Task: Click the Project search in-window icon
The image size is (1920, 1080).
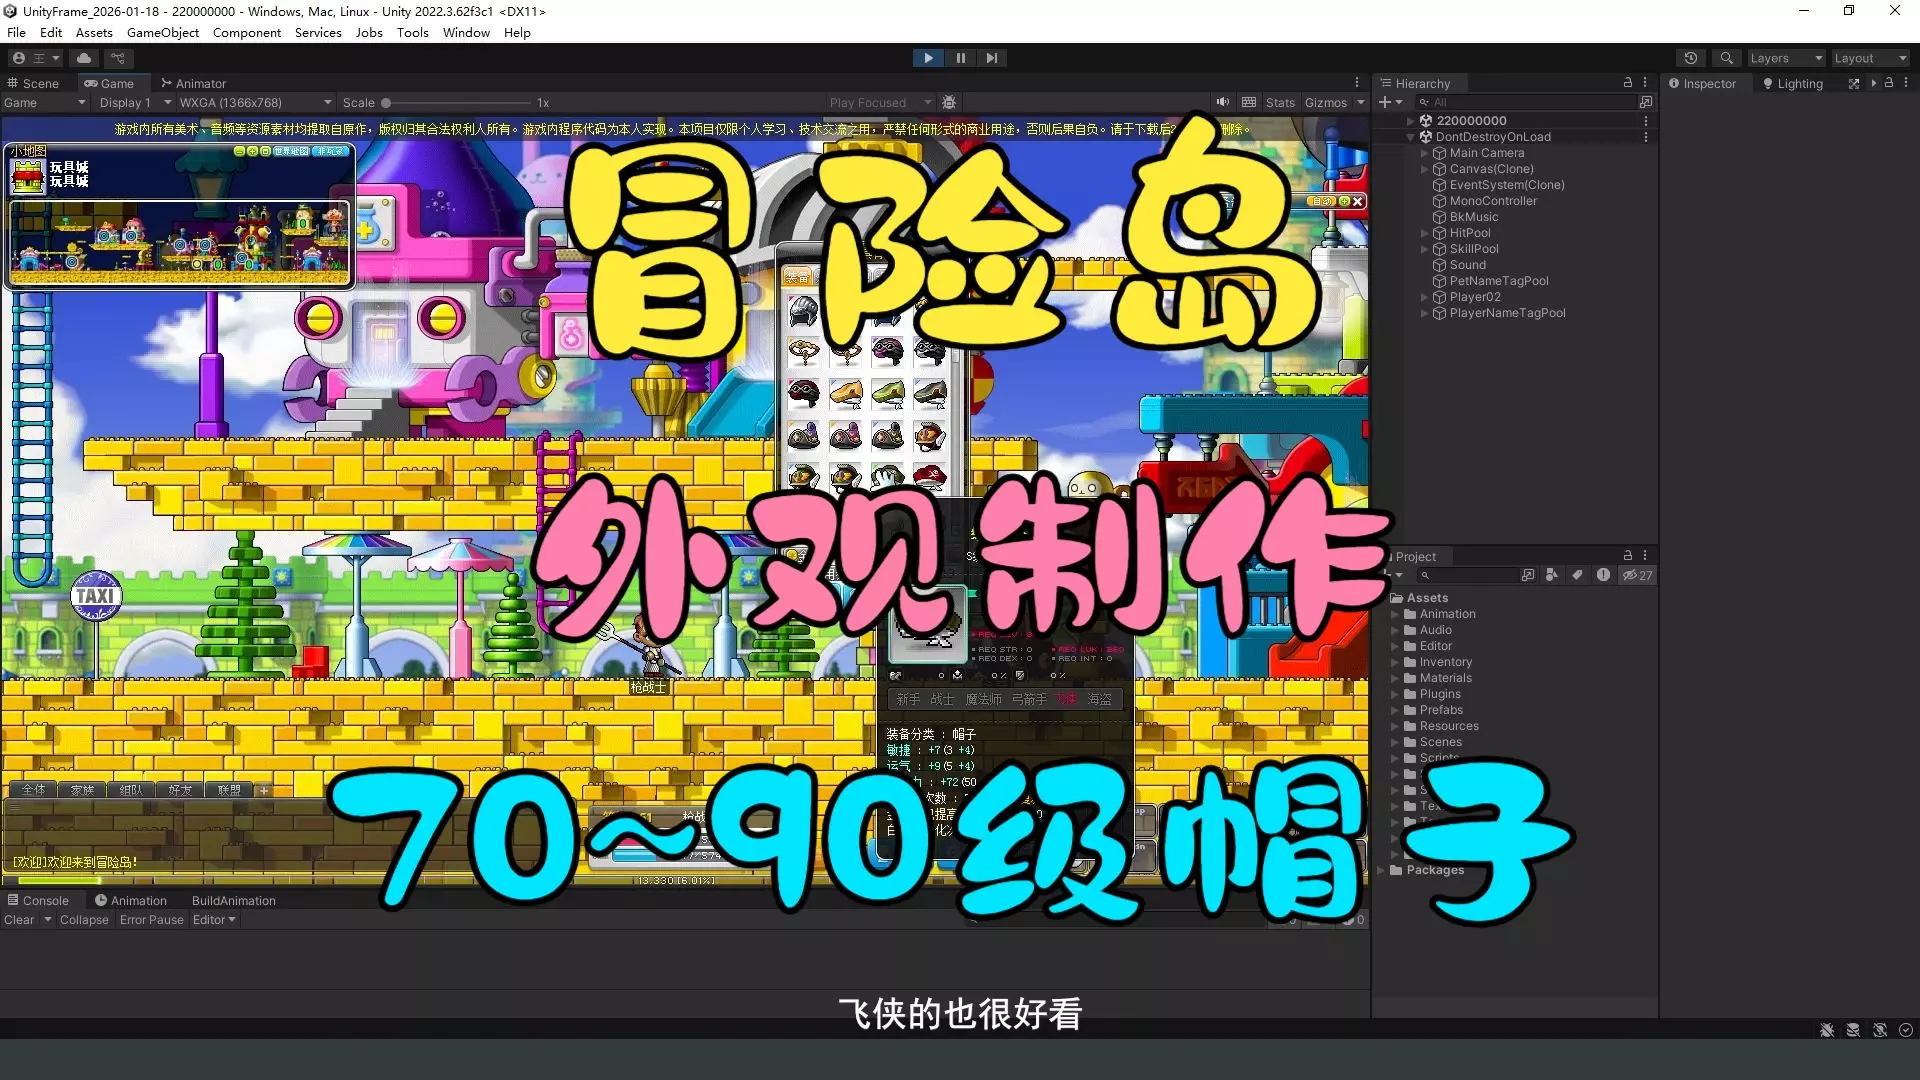Action: click(x=1528, y=575)
